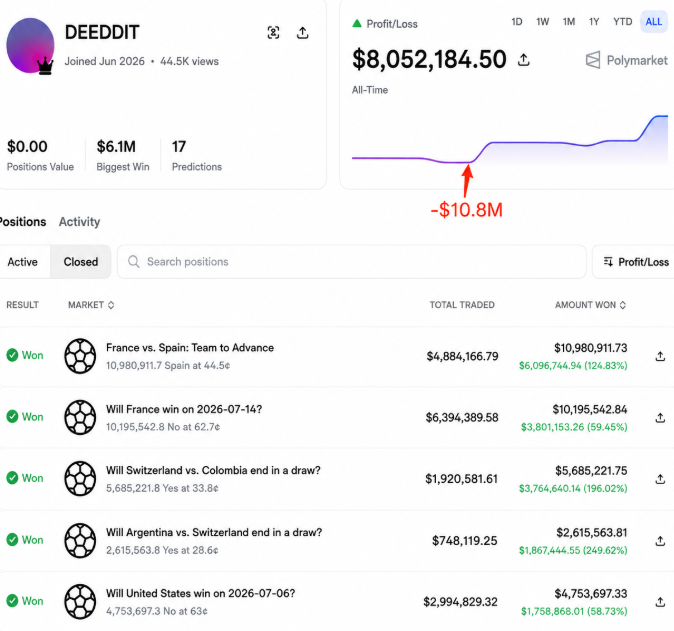Select the 1M time range
The height and width of the screenshot is (631, 674).
click(x=569, y=22)
